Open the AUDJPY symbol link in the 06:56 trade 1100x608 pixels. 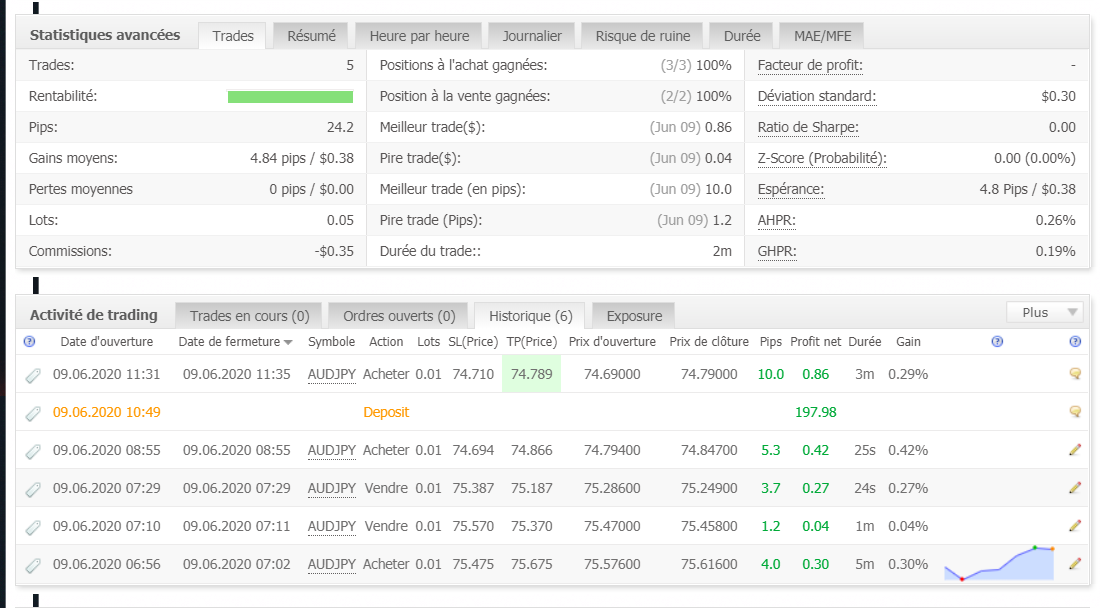click(331, 564)
